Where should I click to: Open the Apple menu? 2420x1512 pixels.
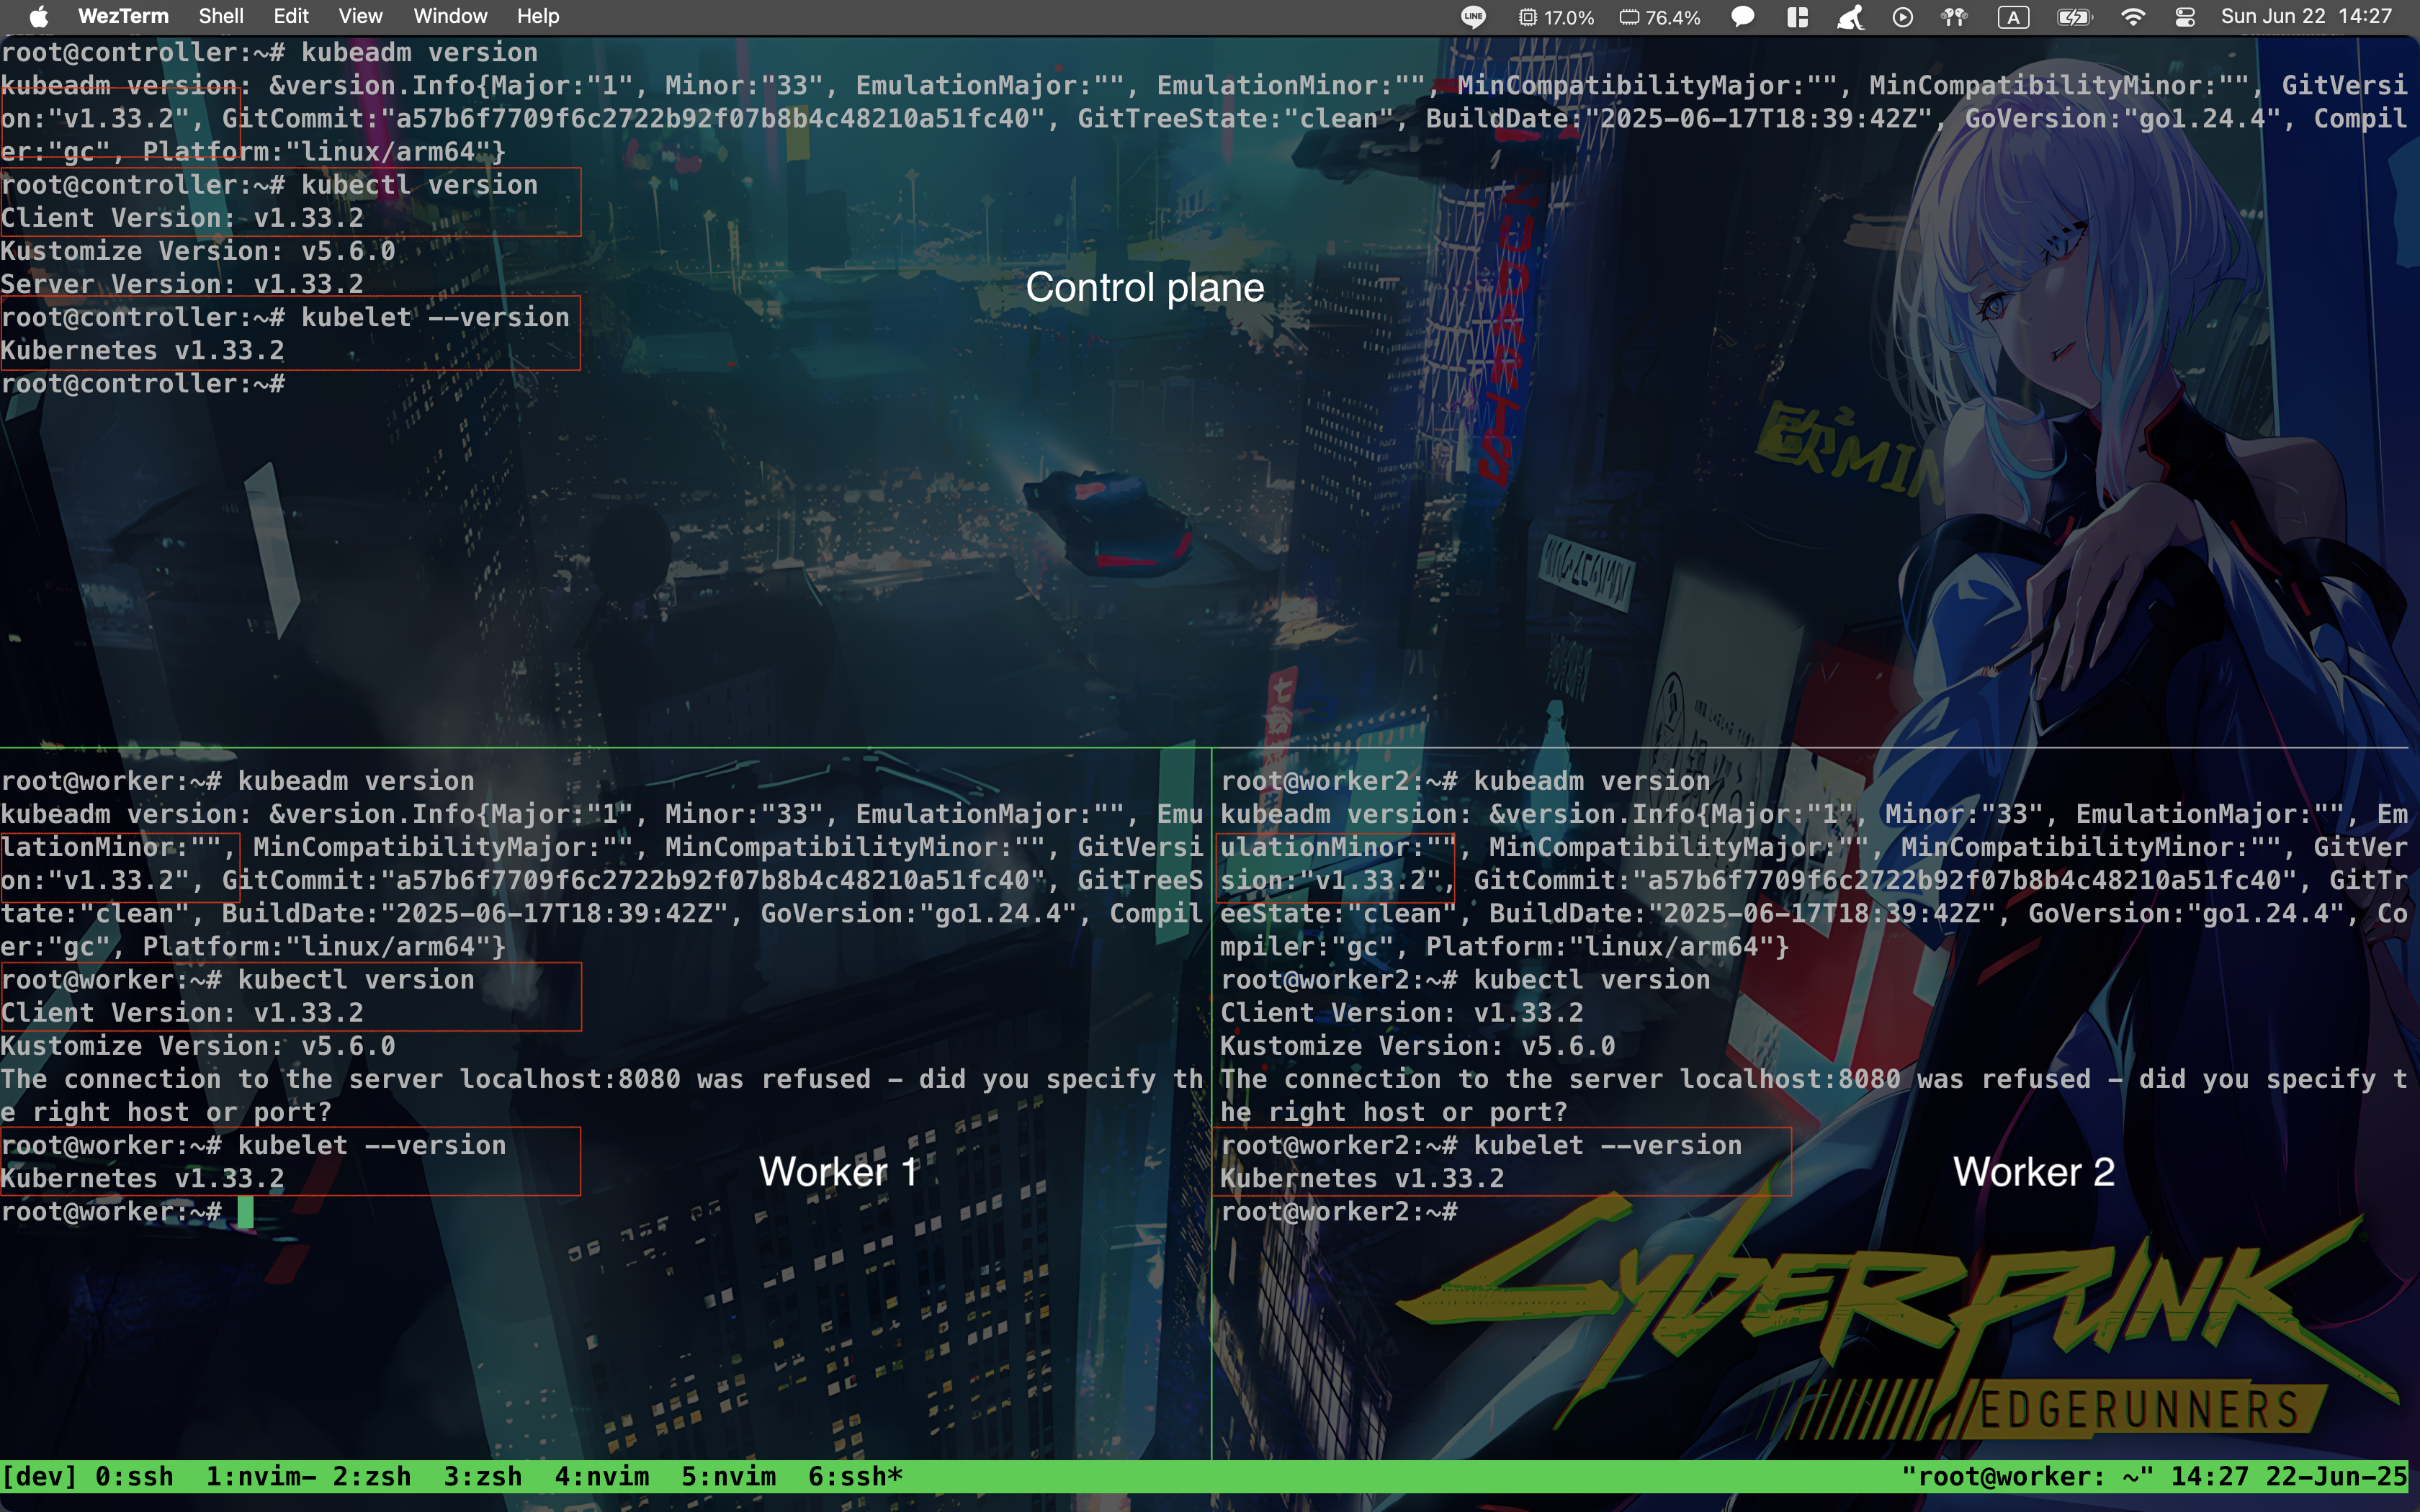38,17
